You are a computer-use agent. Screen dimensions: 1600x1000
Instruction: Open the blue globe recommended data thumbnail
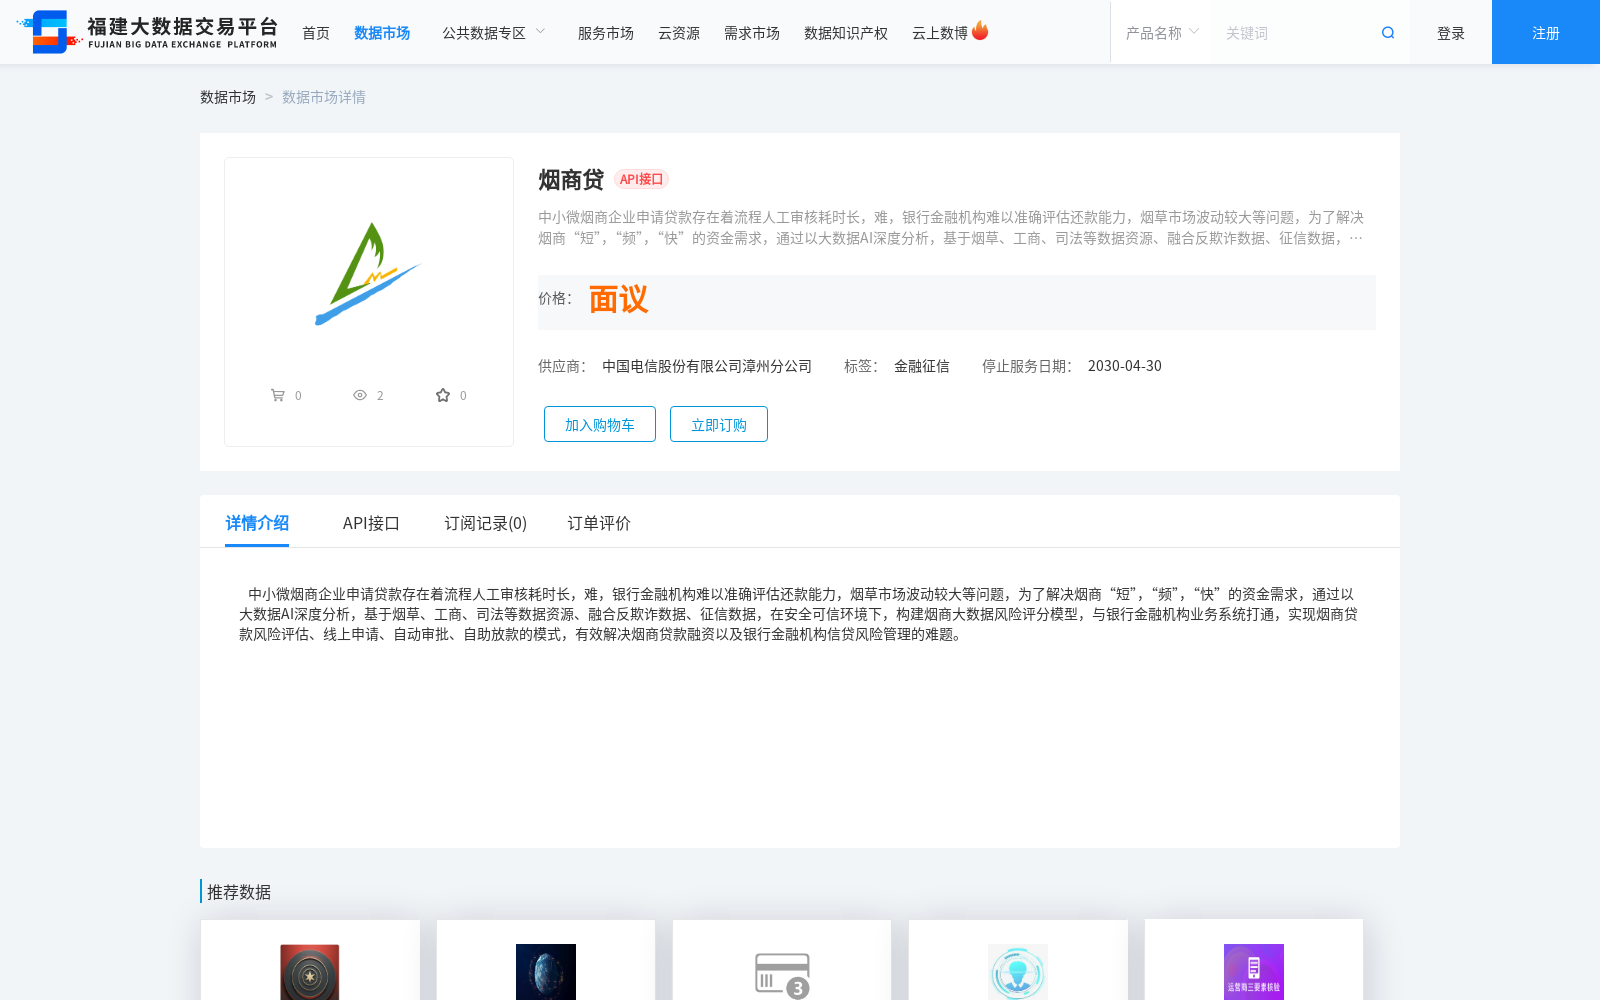(x=546, y=972)
